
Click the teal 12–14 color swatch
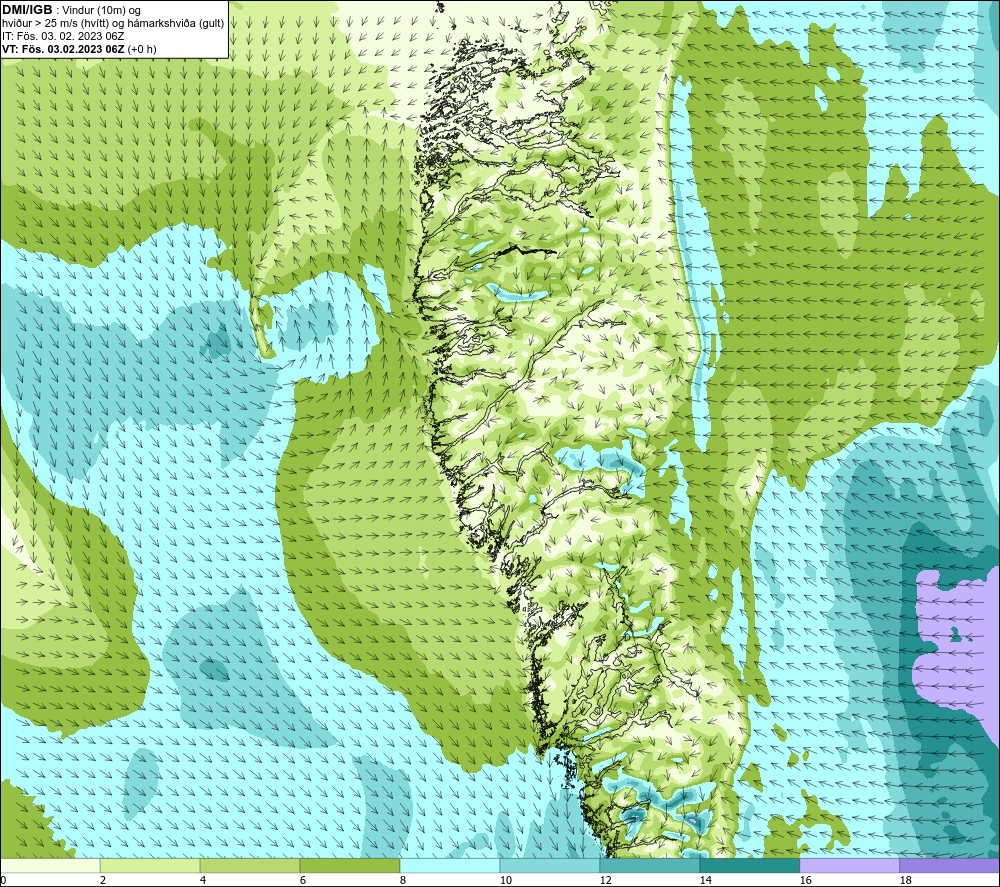(649, 865)
